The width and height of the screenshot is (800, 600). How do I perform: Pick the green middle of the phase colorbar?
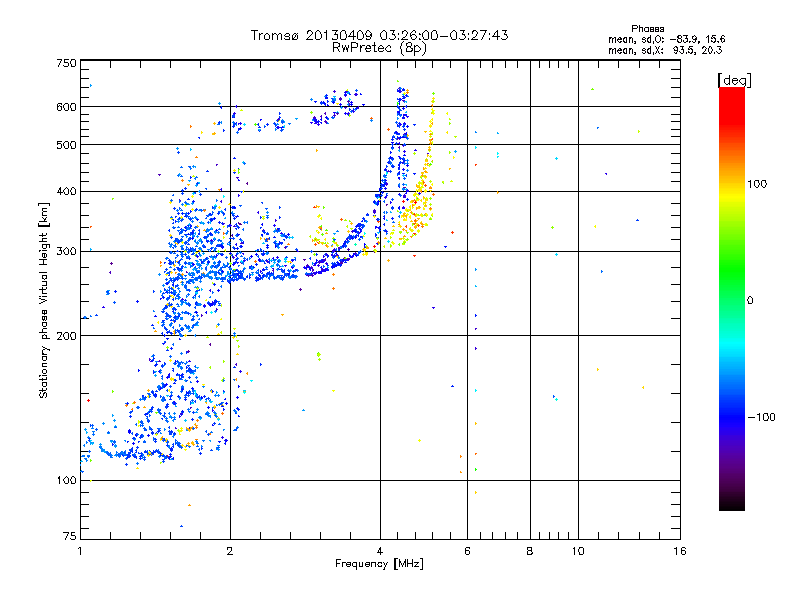pos(732,270)
